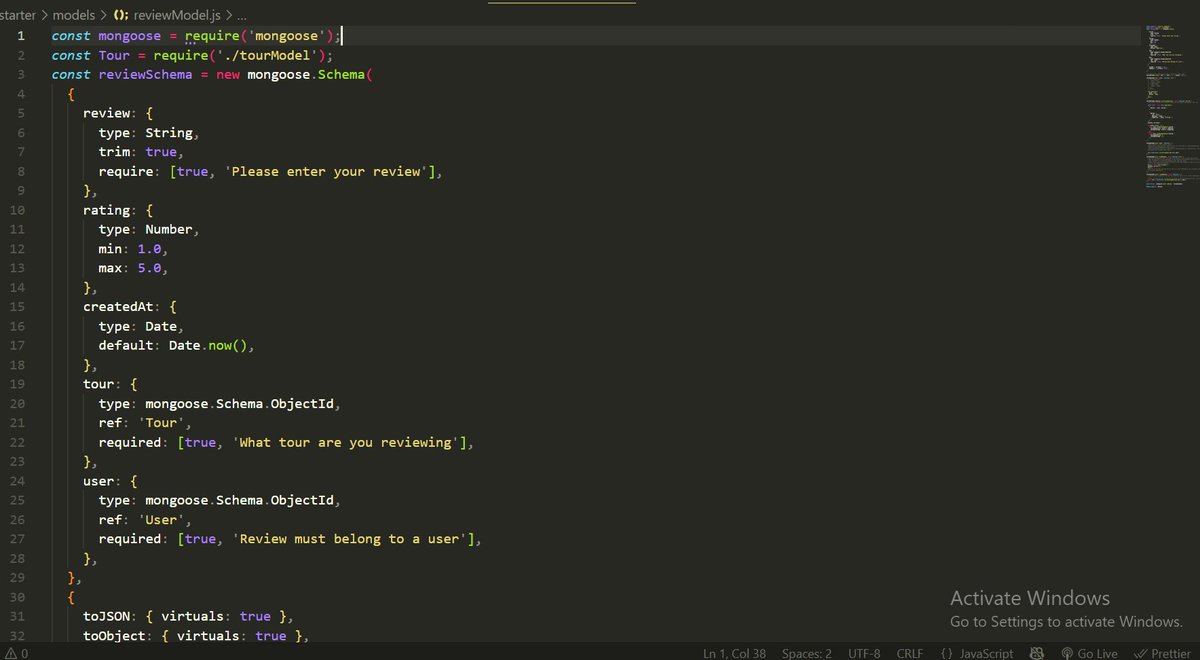This screenshot has width=1200, height=660.
Task: Change the CRLF end-of-line sequence
Action: pyautogui.click(x=910, y=653)
